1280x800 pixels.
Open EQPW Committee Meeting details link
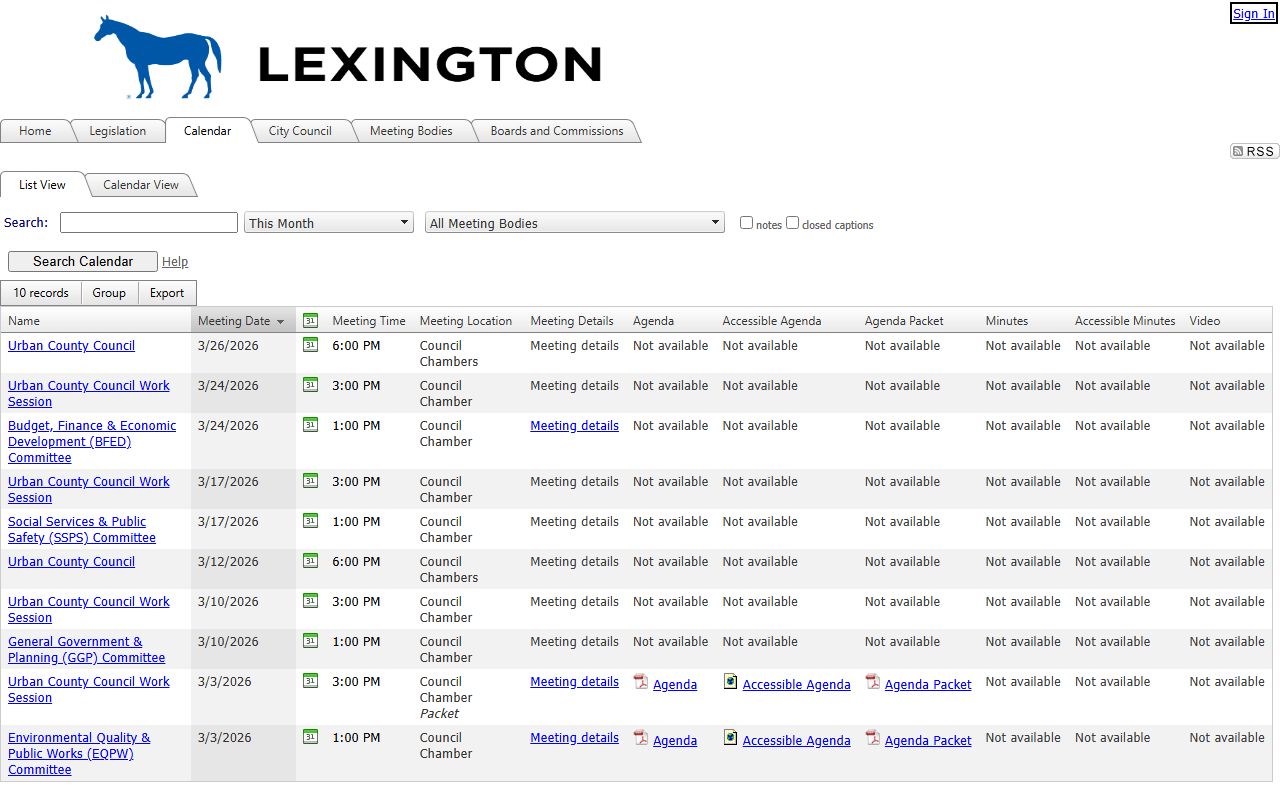coord(574,738)
